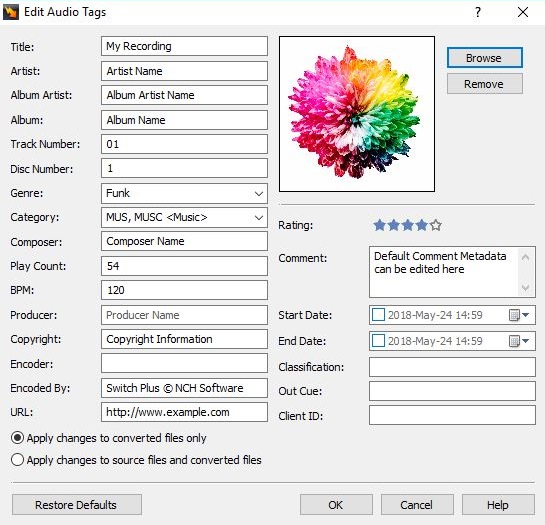Click the Artist input field
Screen dimensions: 545x525
(x=184, y=71)
